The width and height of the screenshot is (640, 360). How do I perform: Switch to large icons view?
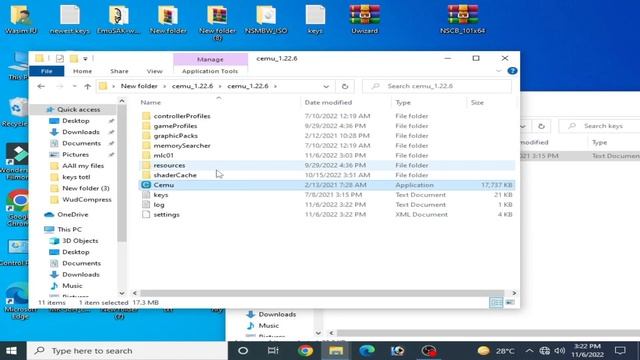510,302
